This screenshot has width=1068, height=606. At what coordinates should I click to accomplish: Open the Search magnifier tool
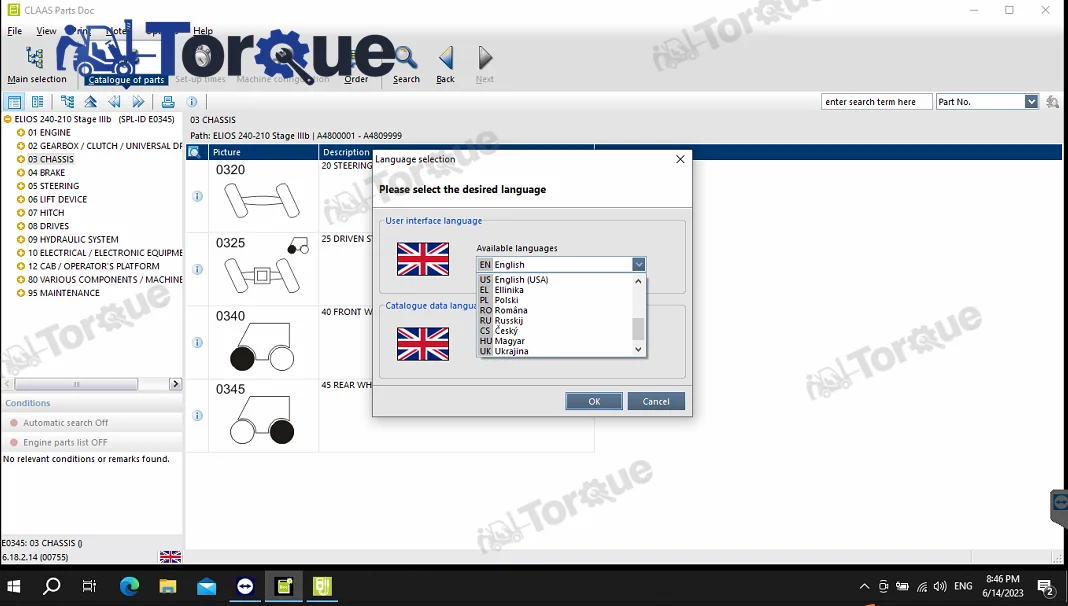point(406,65)
